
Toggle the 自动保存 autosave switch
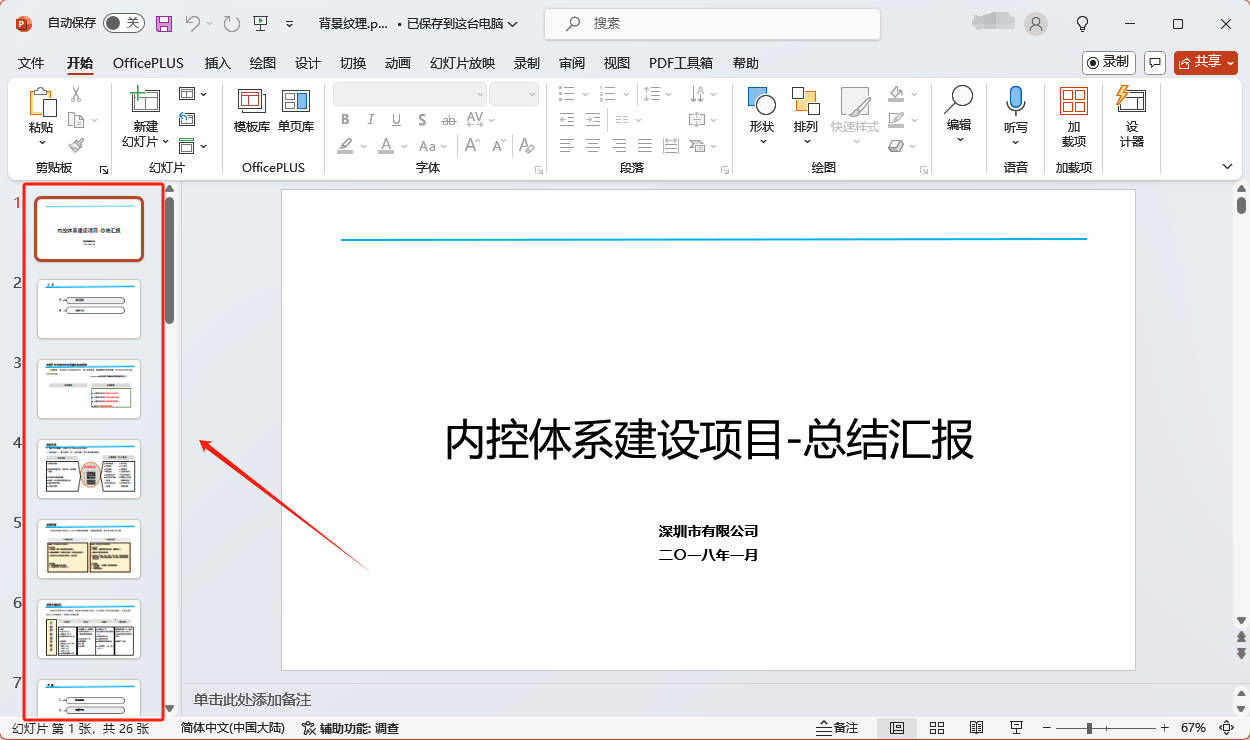click(x=123, y=23)
